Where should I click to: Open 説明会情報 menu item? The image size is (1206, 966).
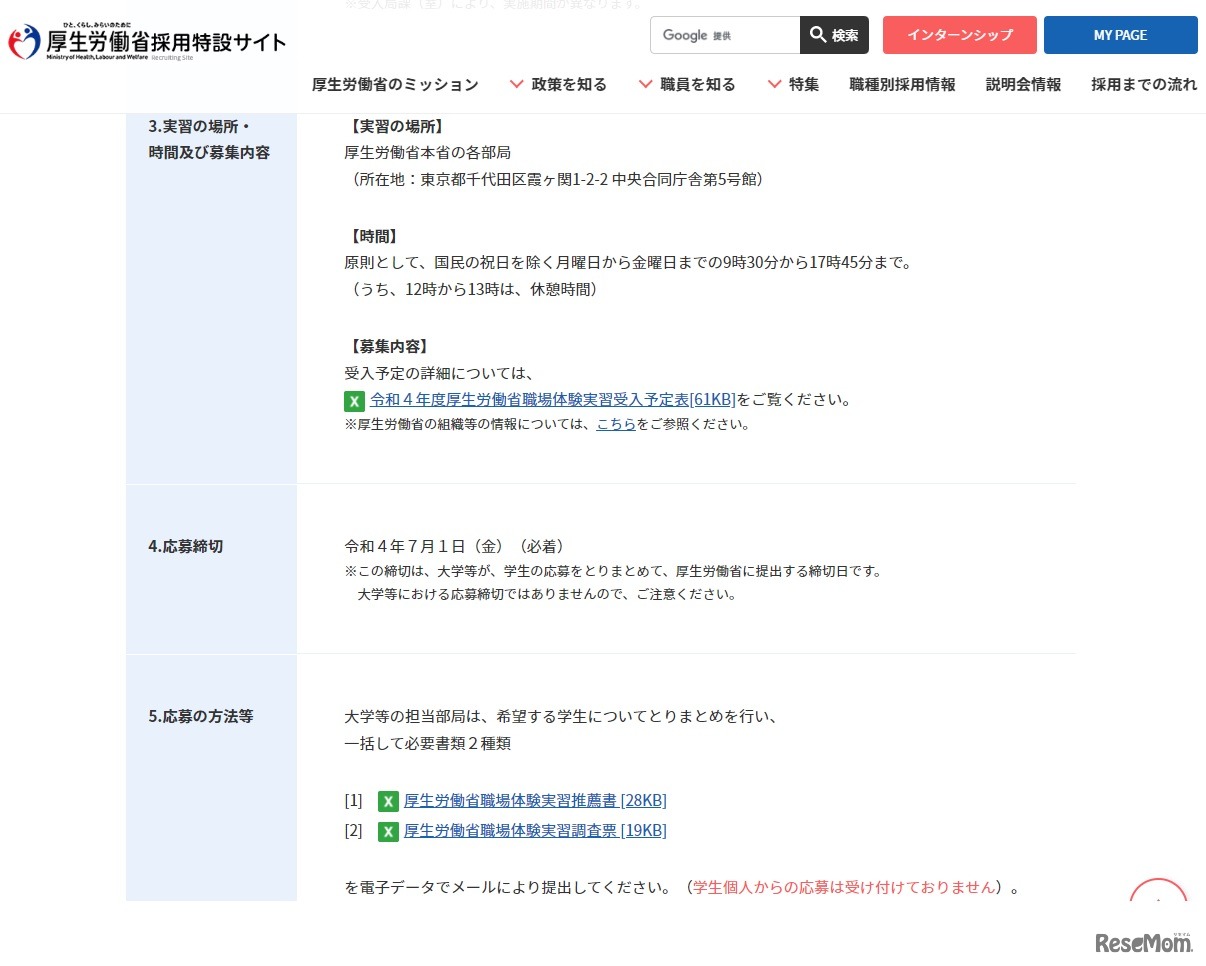(x=1023, y=85)
